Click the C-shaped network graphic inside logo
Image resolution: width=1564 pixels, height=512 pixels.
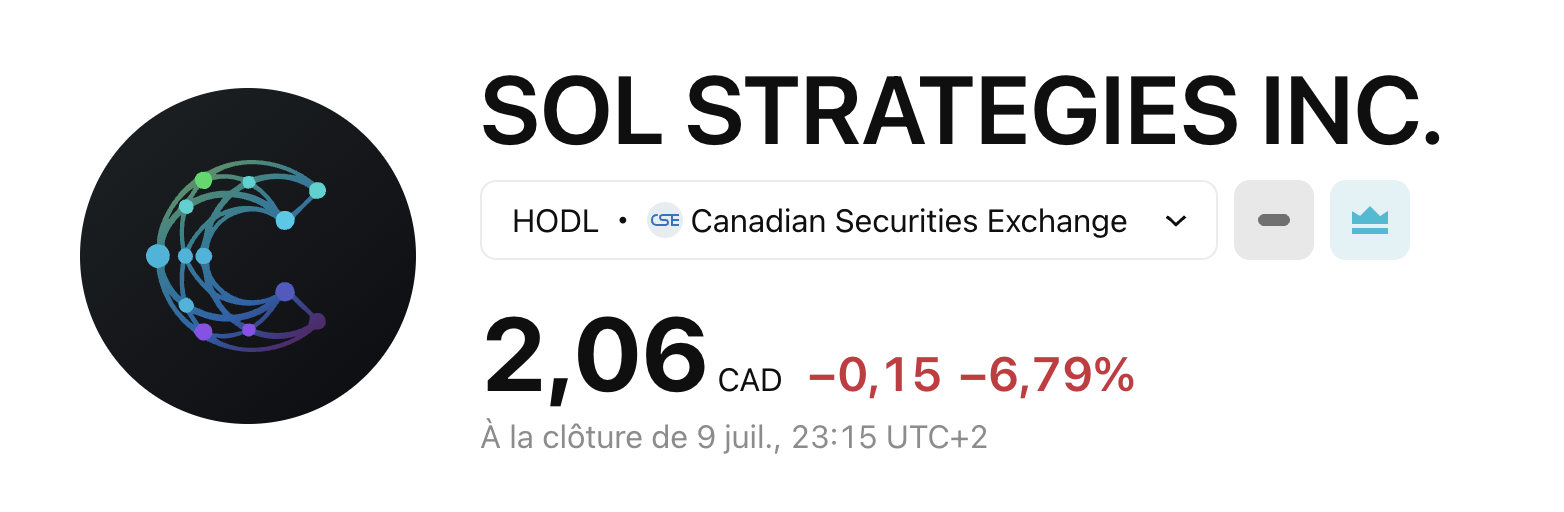click(x=237, y=256)
